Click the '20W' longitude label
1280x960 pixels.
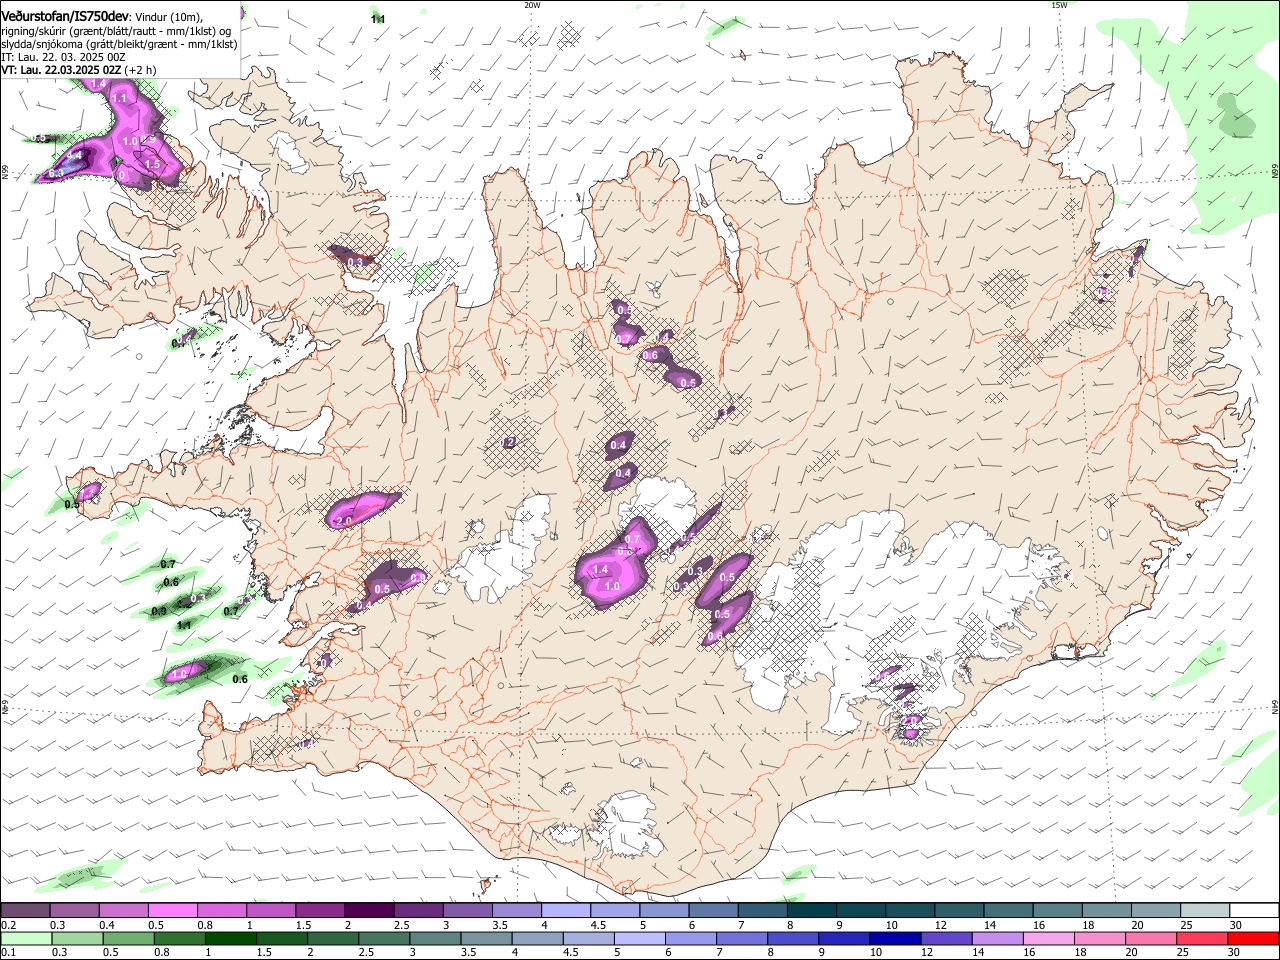[x=532, y=5]
